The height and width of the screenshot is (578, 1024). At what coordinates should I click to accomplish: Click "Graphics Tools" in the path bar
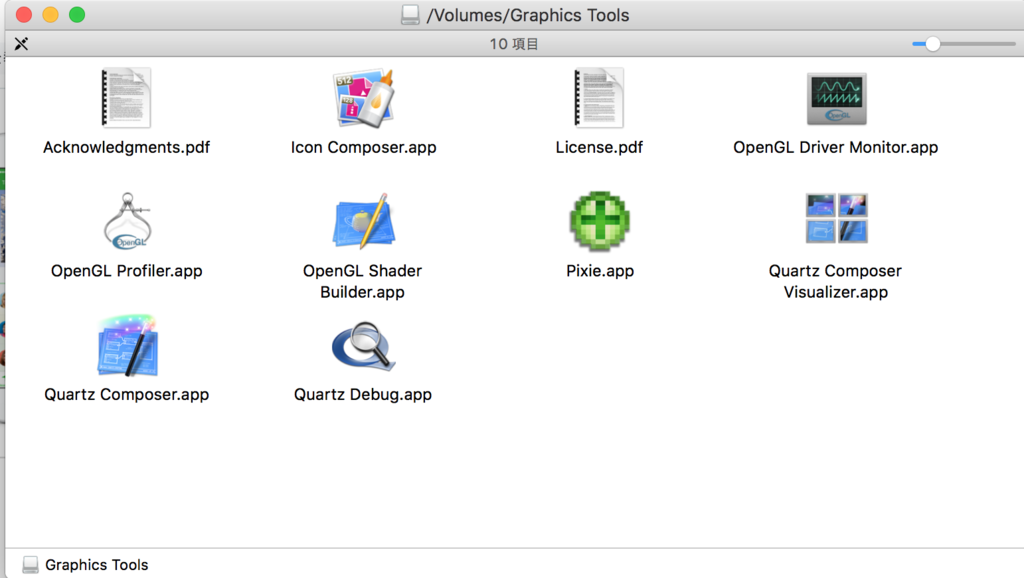(97, 565)
